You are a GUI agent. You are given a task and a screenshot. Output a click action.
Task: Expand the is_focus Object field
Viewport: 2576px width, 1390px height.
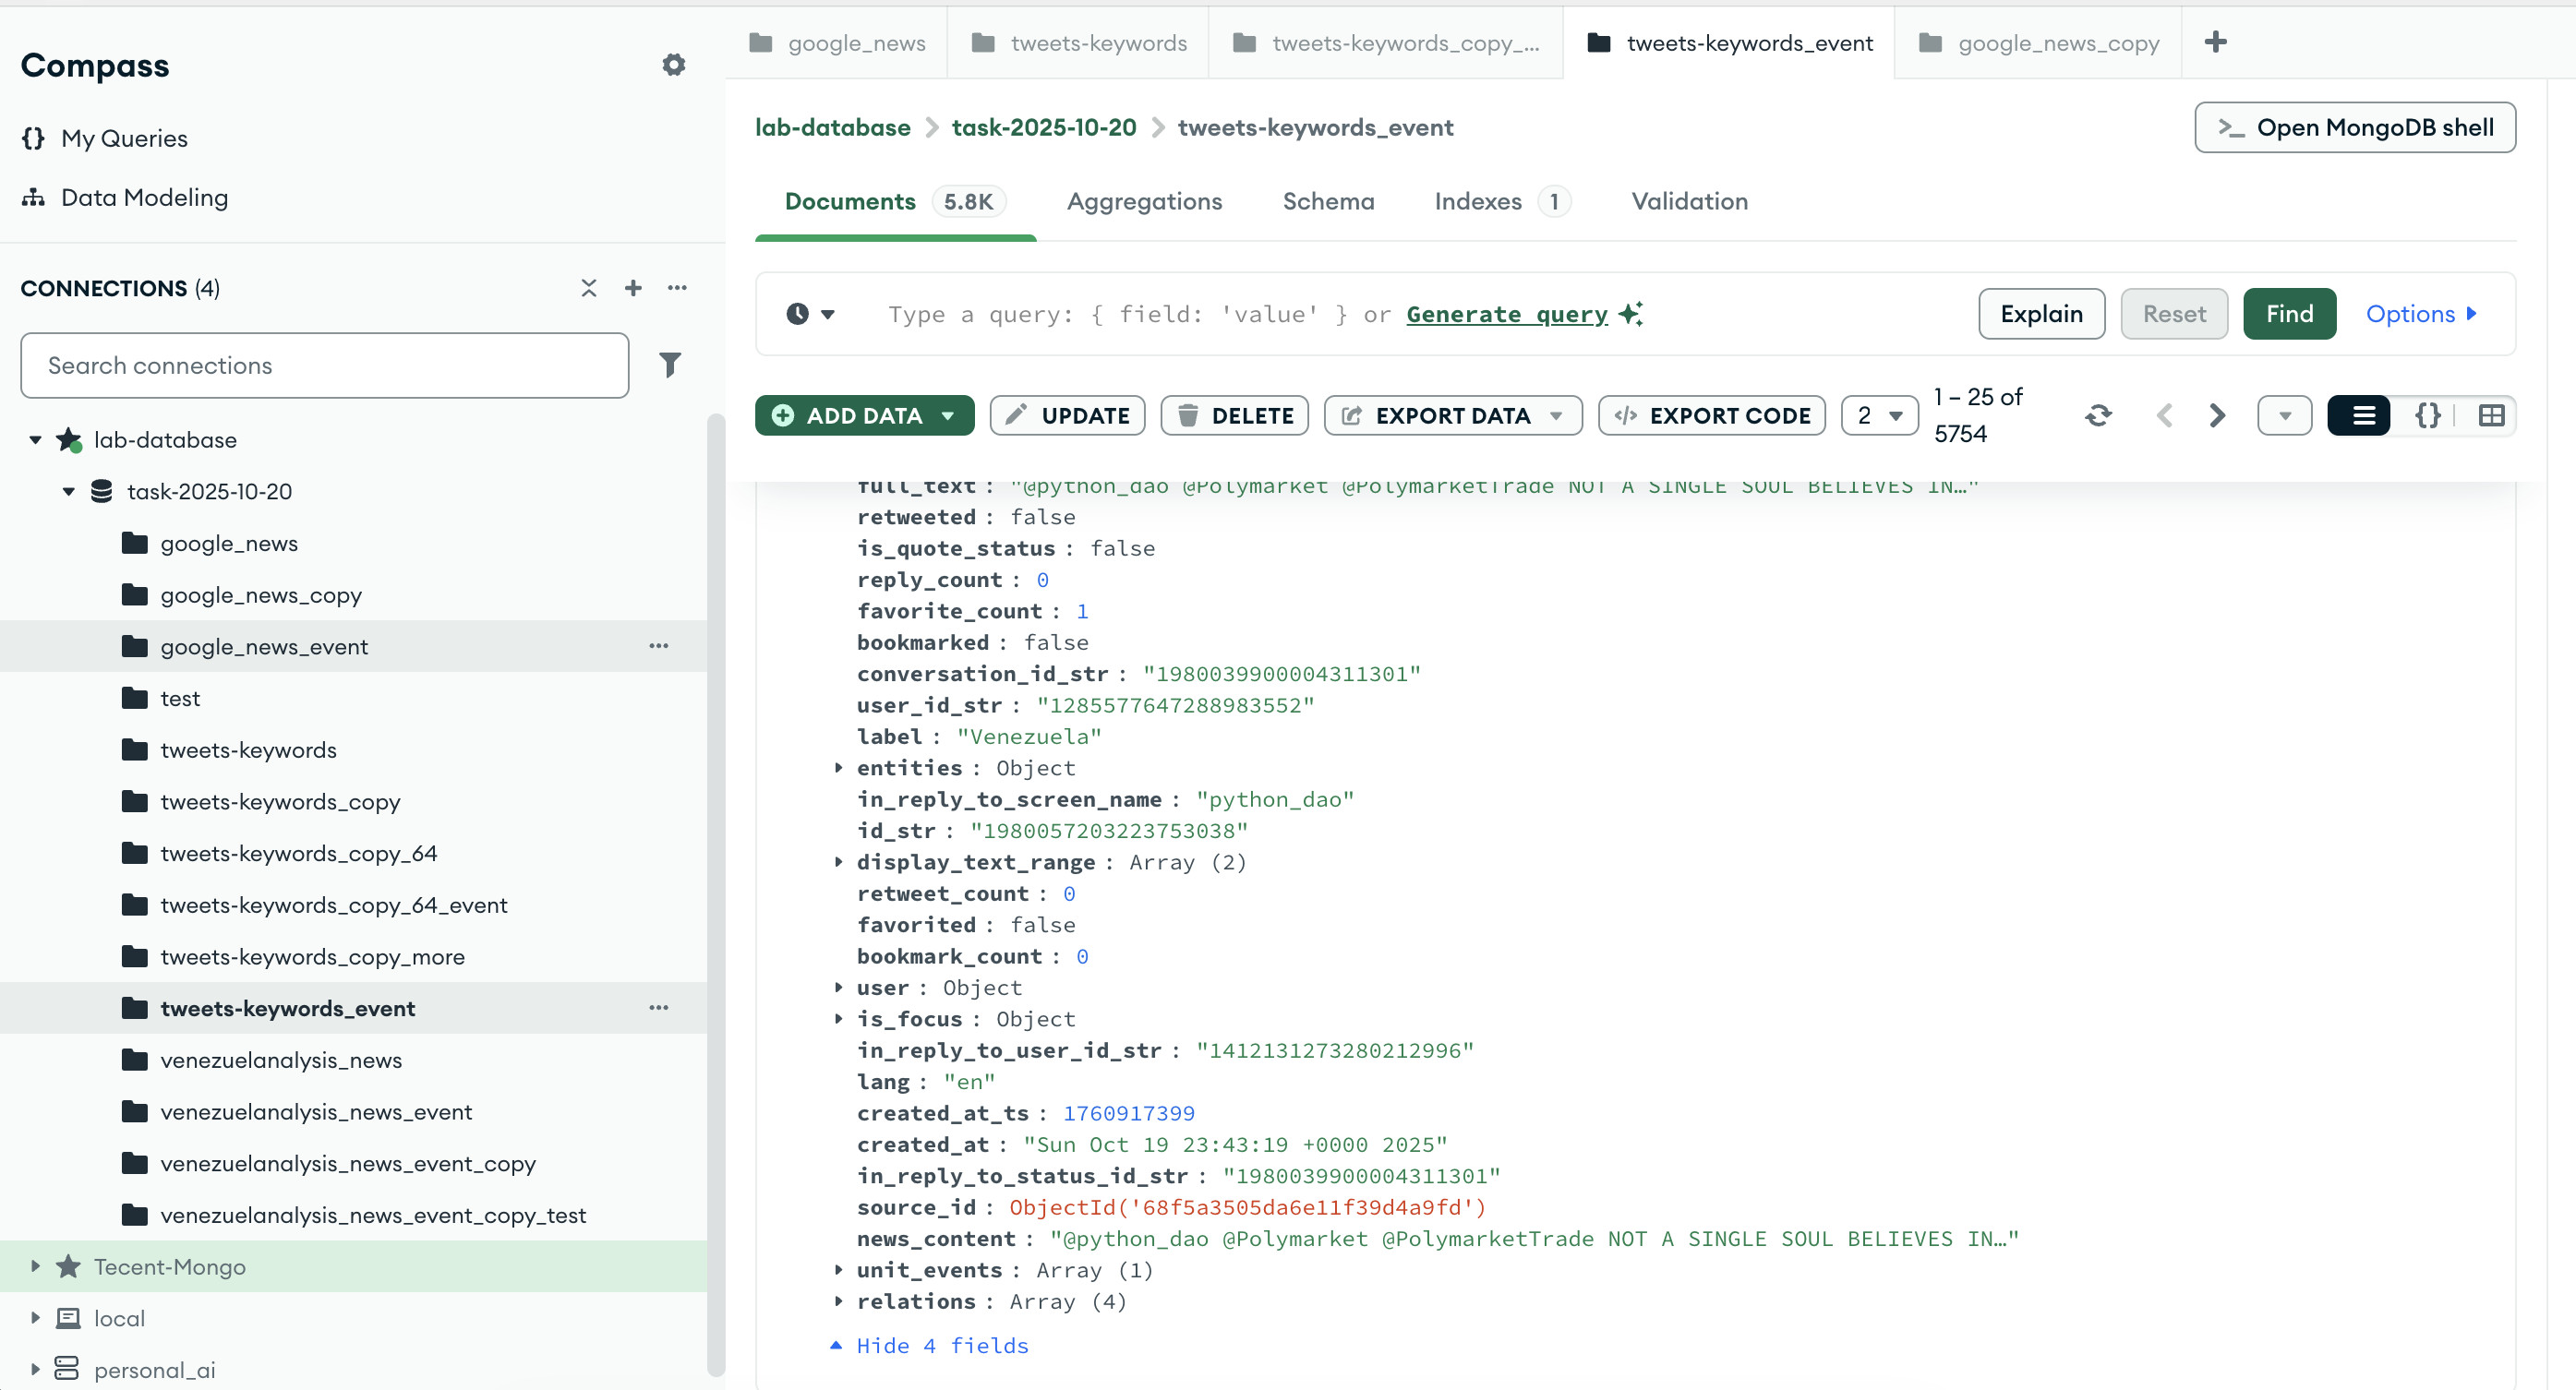(838, 1019)
